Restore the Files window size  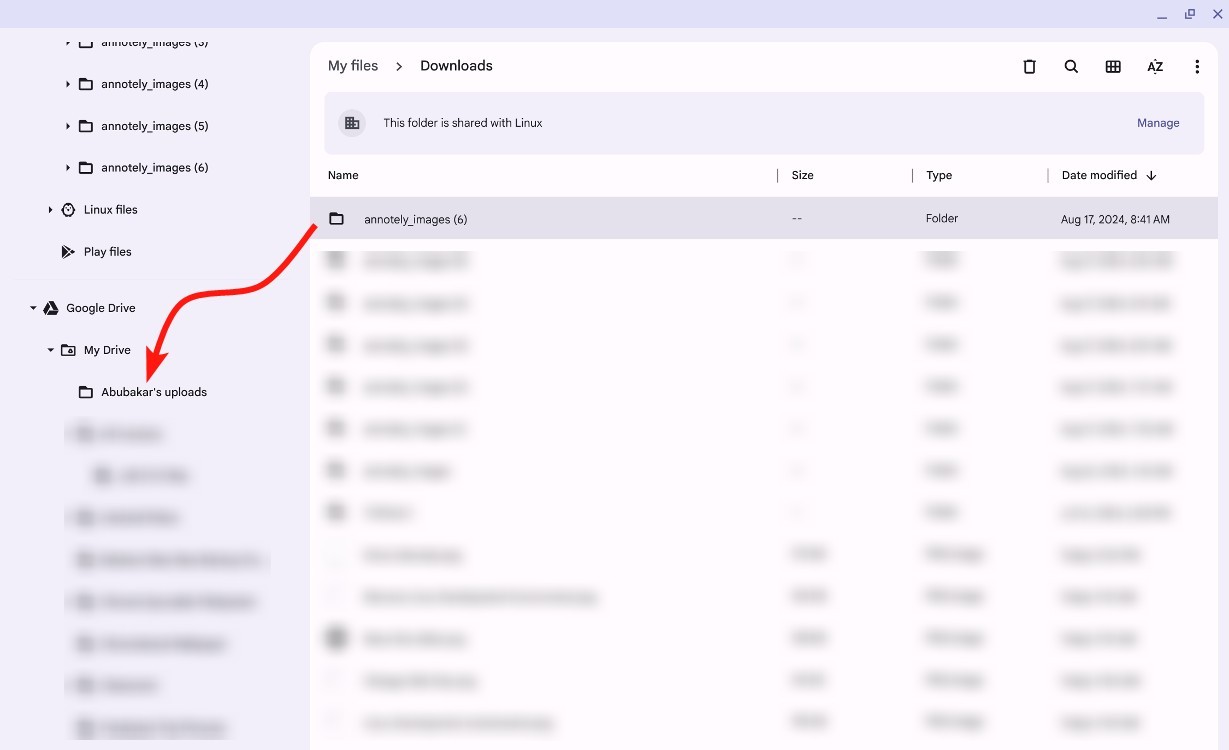pyautogui.click(x=1190, y=14)
